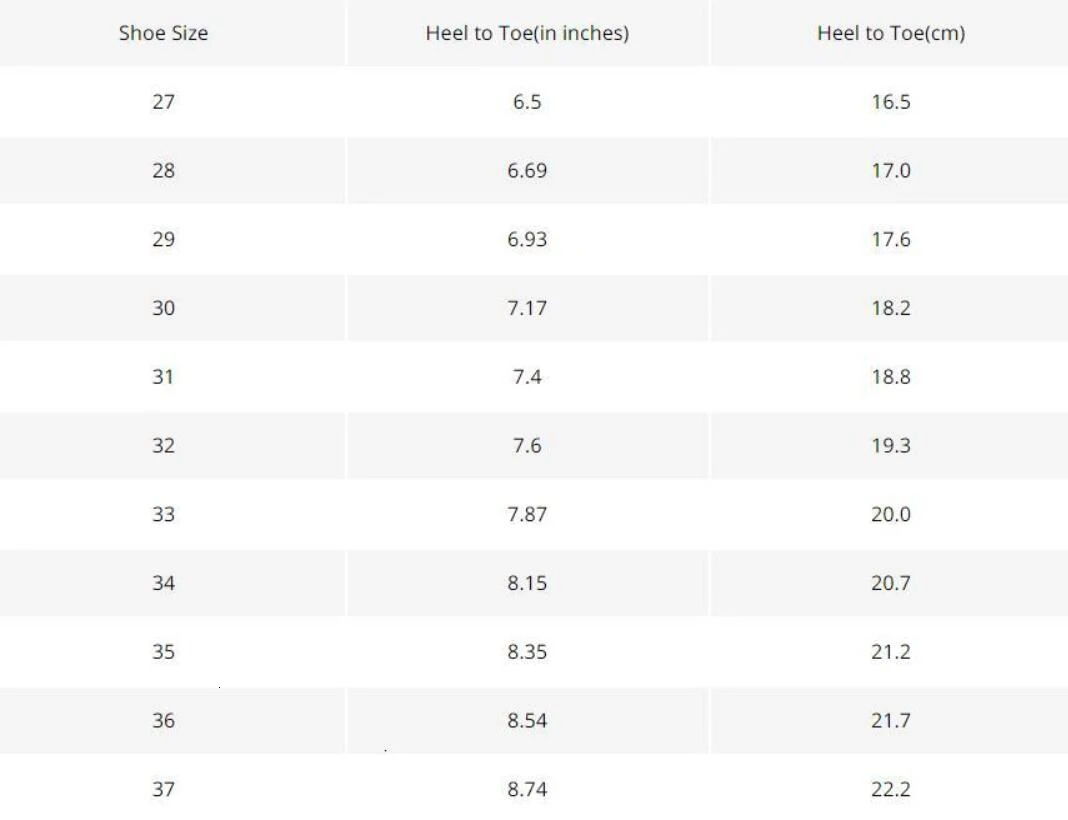
Task: Select the 7.17 inches value
Action: tap(527, 308)
